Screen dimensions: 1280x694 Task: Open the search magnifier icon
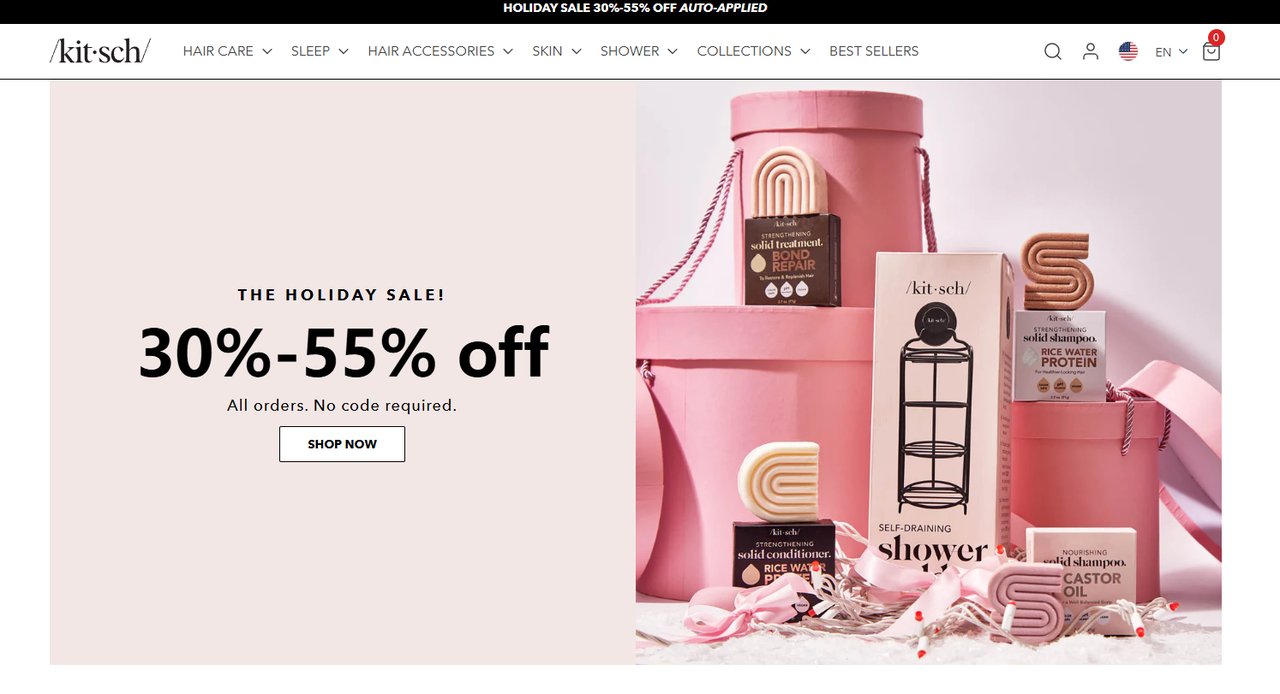click(x=1052, y=51)
